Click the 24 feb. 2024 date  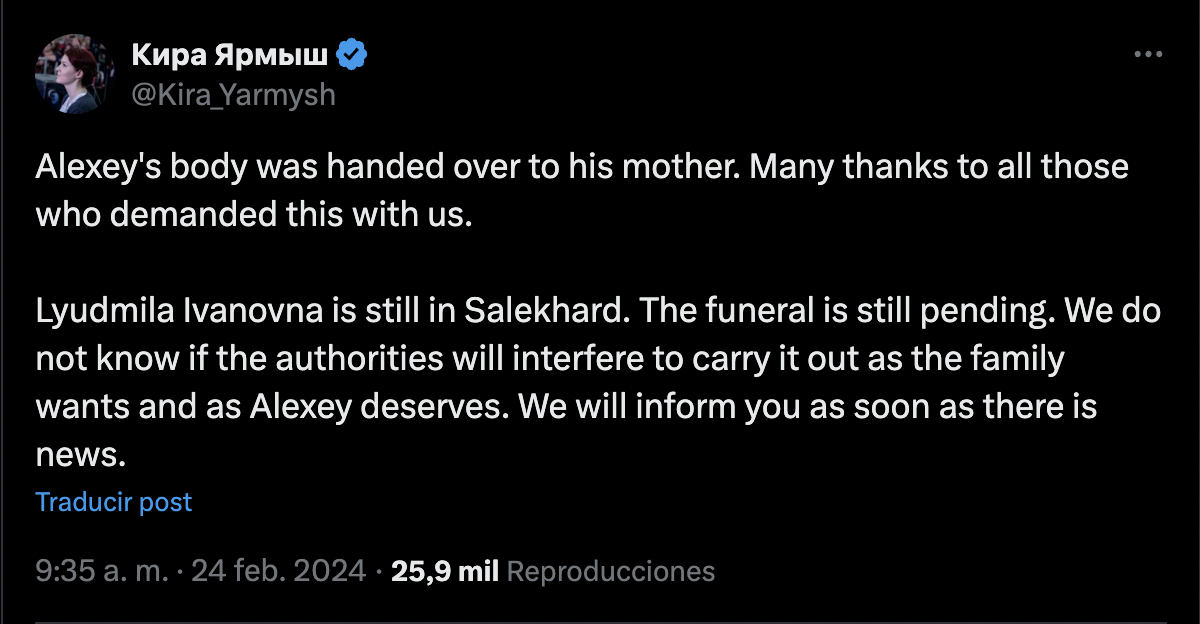point(278,571)
